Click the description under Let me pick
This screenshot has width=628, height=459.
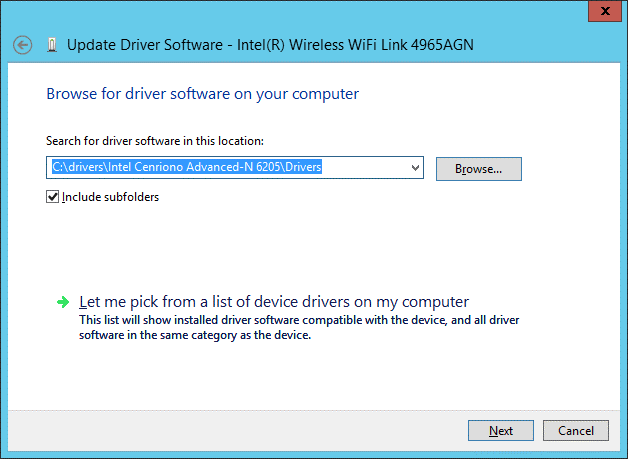(x=298, y=328)
